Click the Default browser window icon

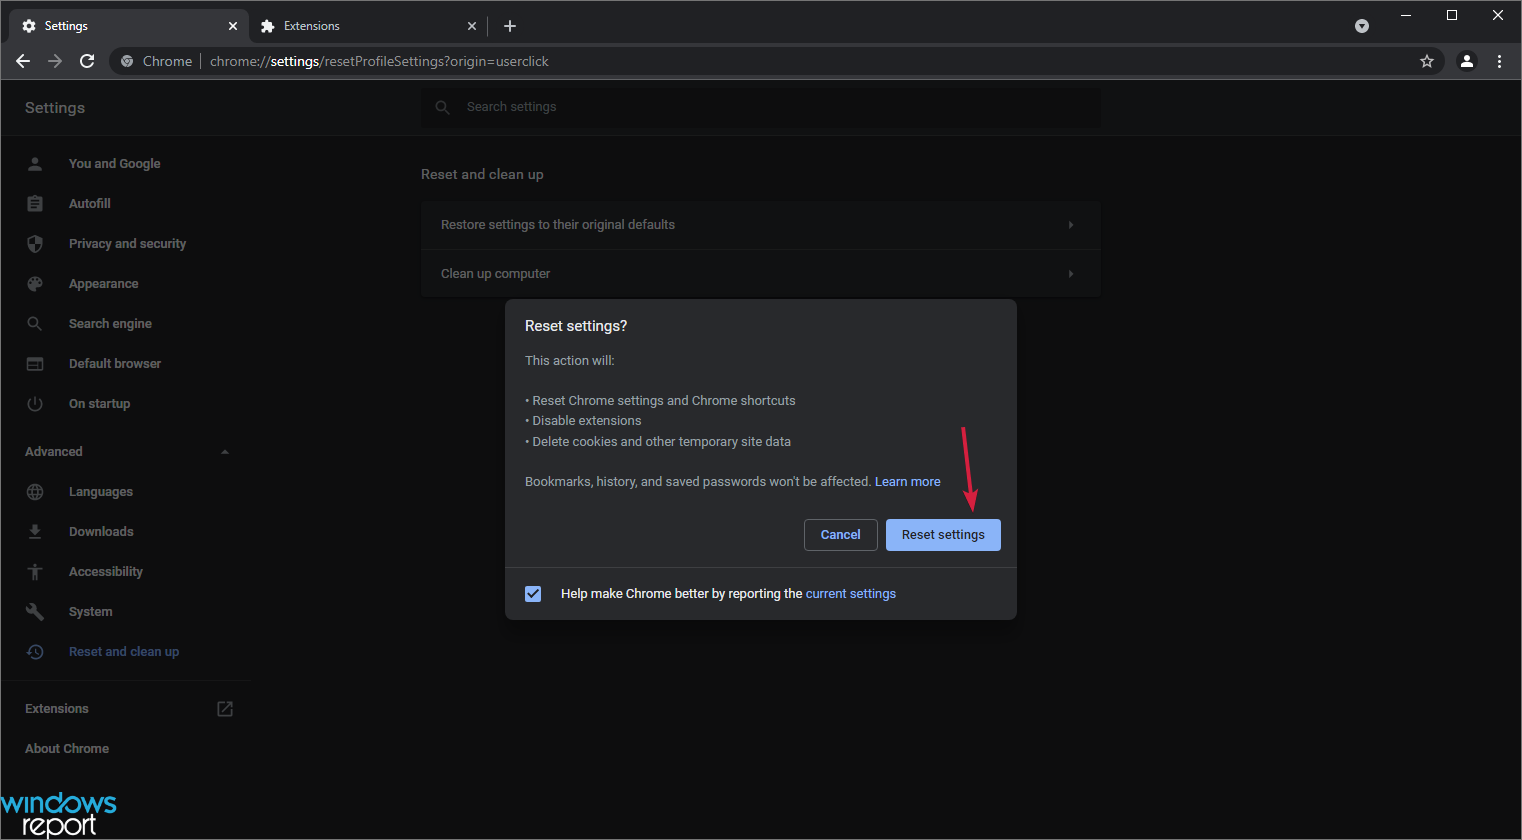(x=35, y=363)
